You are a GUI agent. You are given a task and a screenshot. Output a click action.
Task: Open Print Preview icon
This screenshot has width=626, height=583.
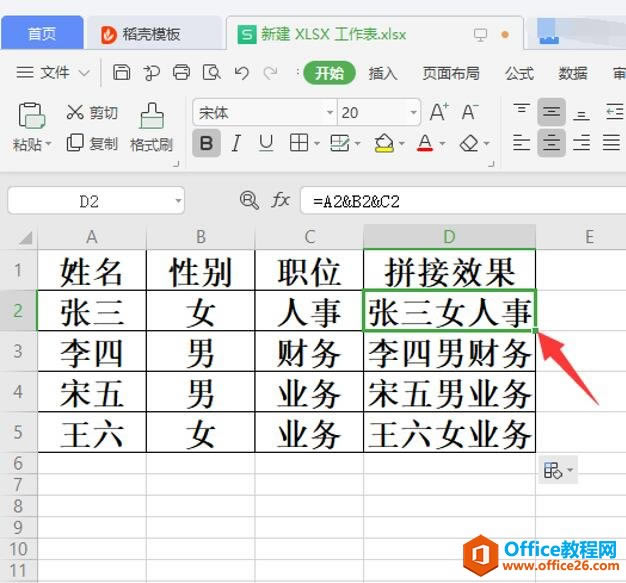pyautogui.click(x=211, y=73)
